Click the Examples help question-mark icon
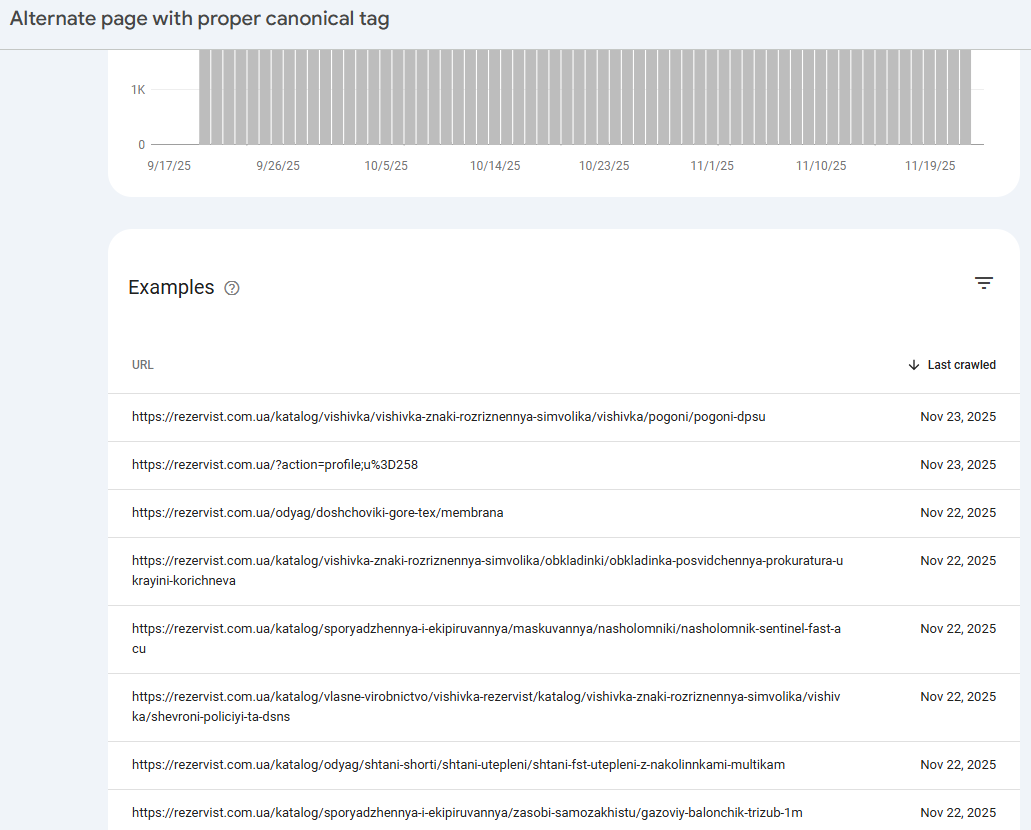This screenshot has height=830, width=1031. (231, 288)
